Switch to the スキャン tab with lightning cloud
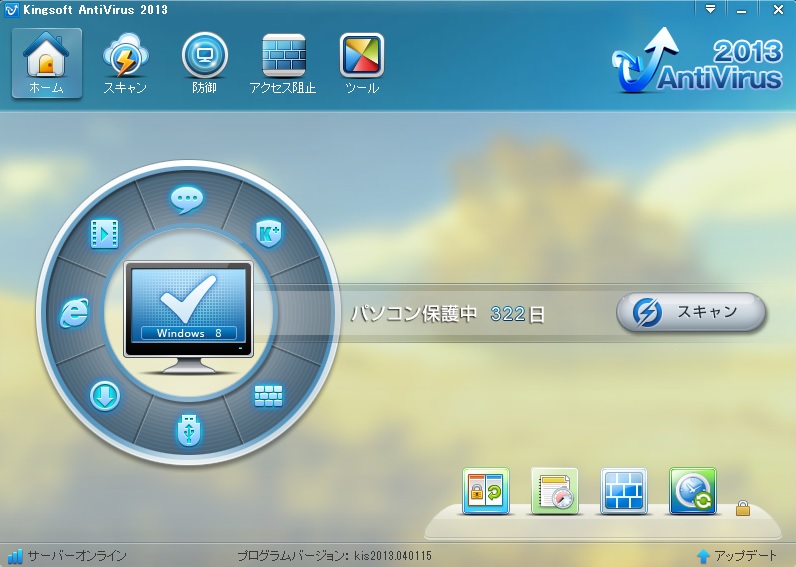 (x=125, y=63)
